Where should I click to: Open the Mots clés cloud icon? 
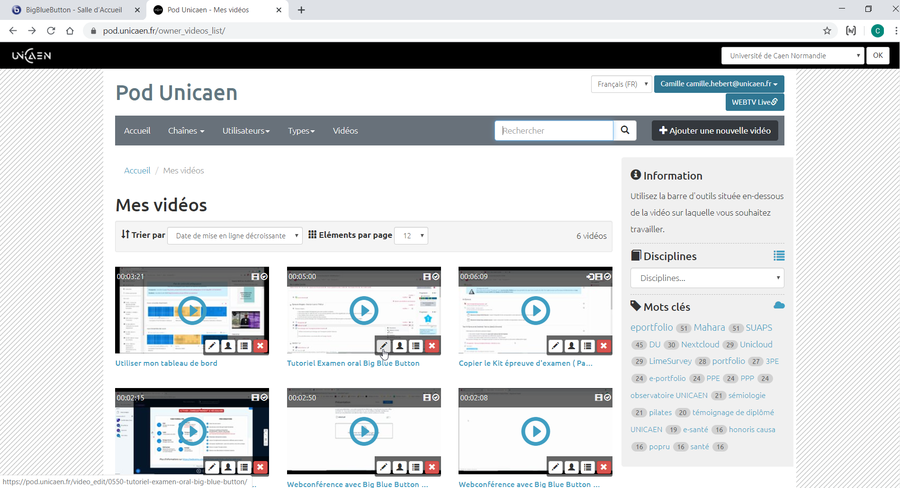tap(779, 305)
